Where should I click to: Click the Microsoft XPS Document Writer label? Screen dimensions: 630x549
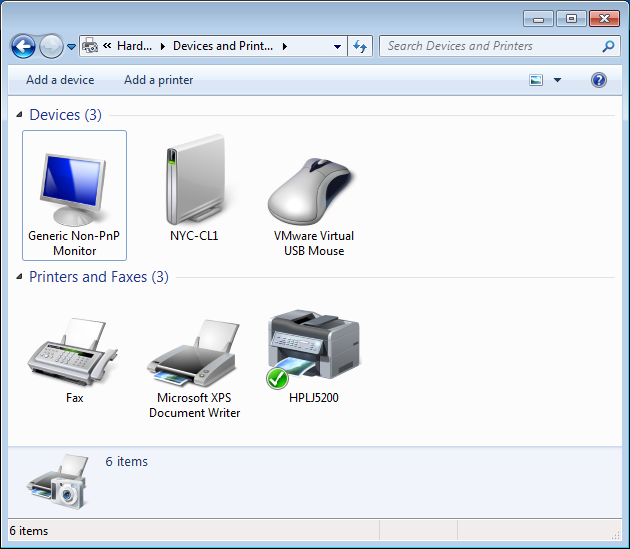pyautogui.click(x=194, y=405)
